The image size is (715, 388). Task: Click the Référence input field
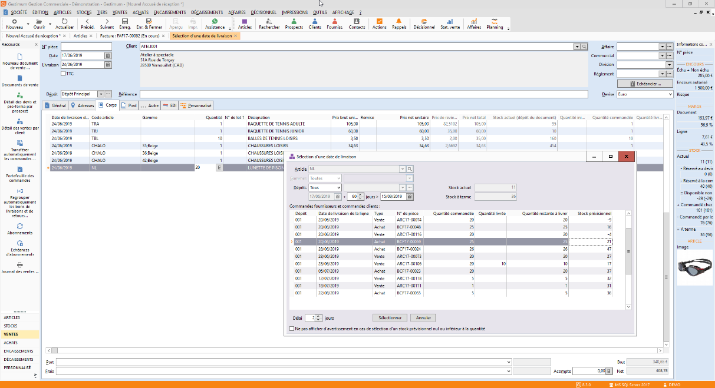(363, 94)
